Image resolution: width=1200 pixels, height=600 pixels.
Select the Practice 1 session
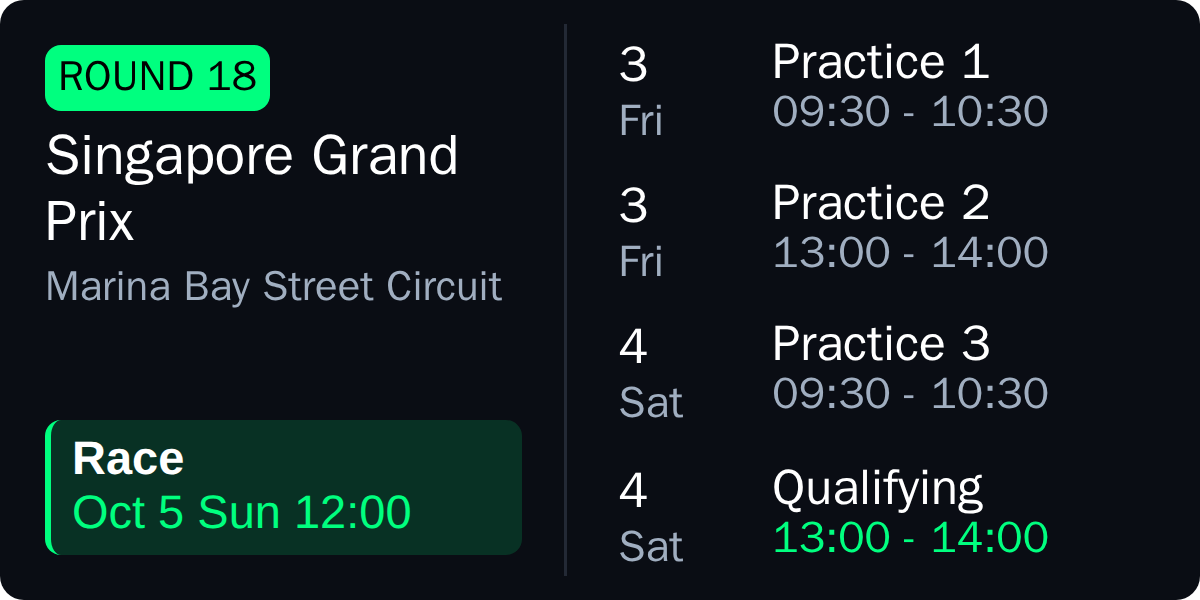(880, 62)
